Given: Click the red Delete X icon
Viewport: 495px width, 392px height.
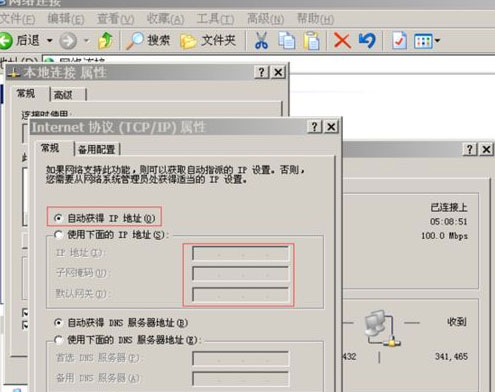Looking at the screenshot, I should (x=342, y=41).
